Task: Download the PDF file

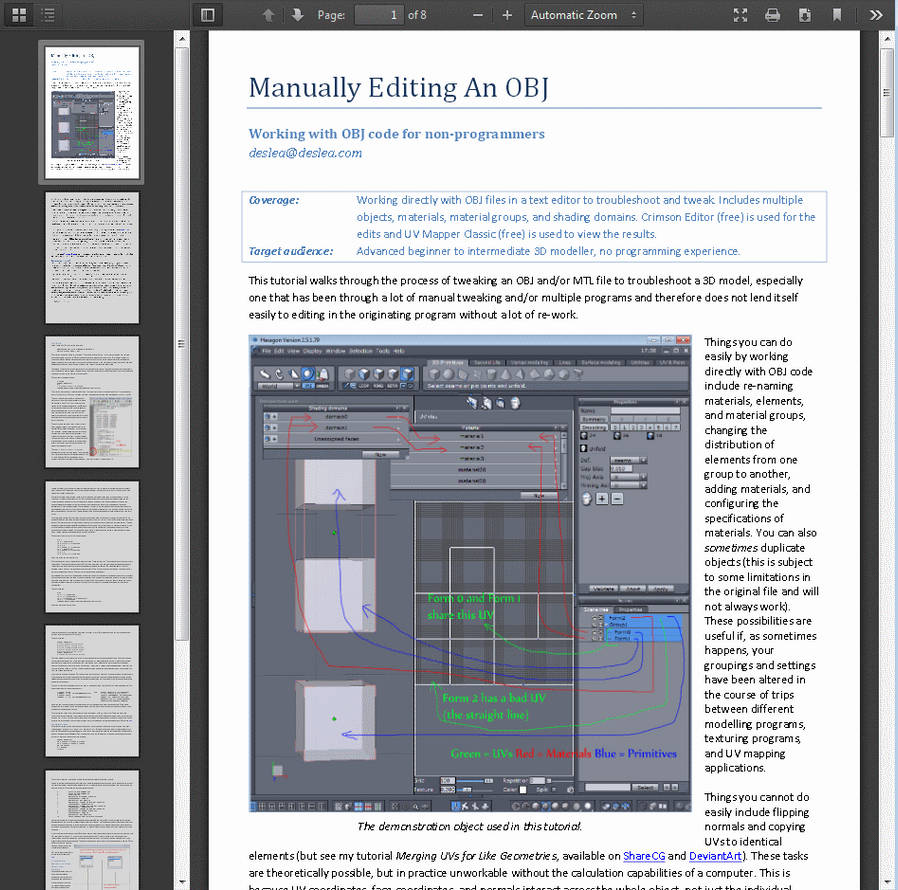Action: click(805, 14)
